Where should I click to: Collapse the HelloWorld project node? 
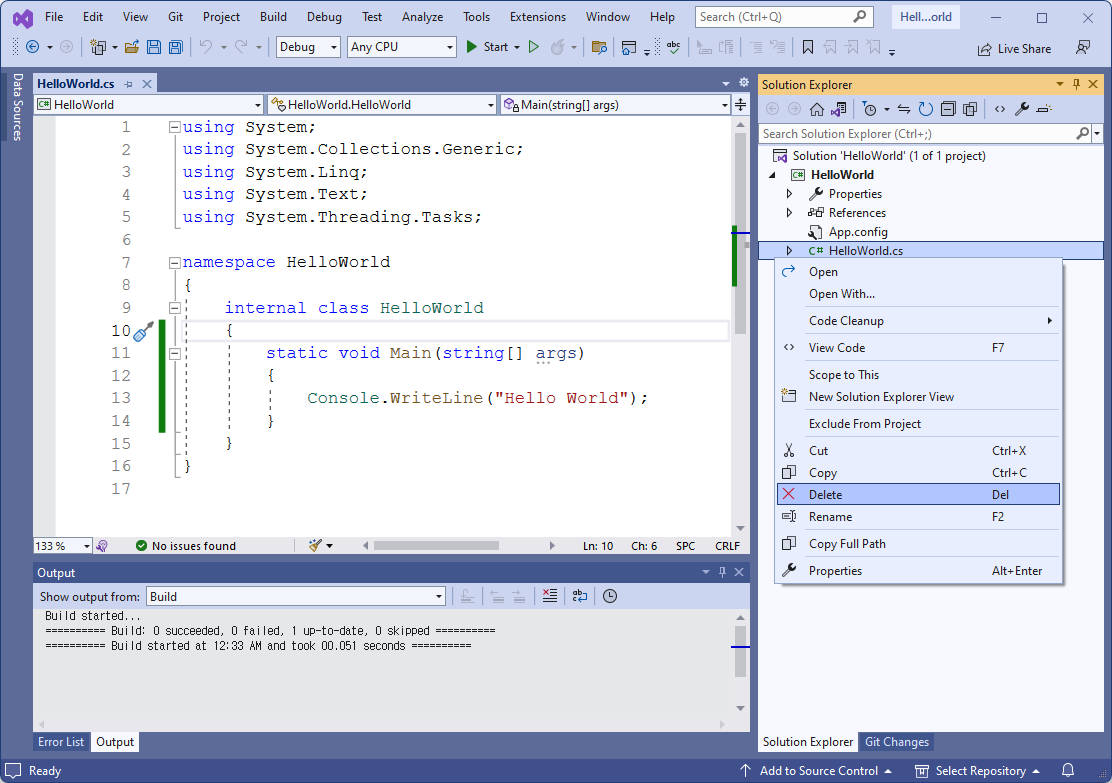click(773, 175)
